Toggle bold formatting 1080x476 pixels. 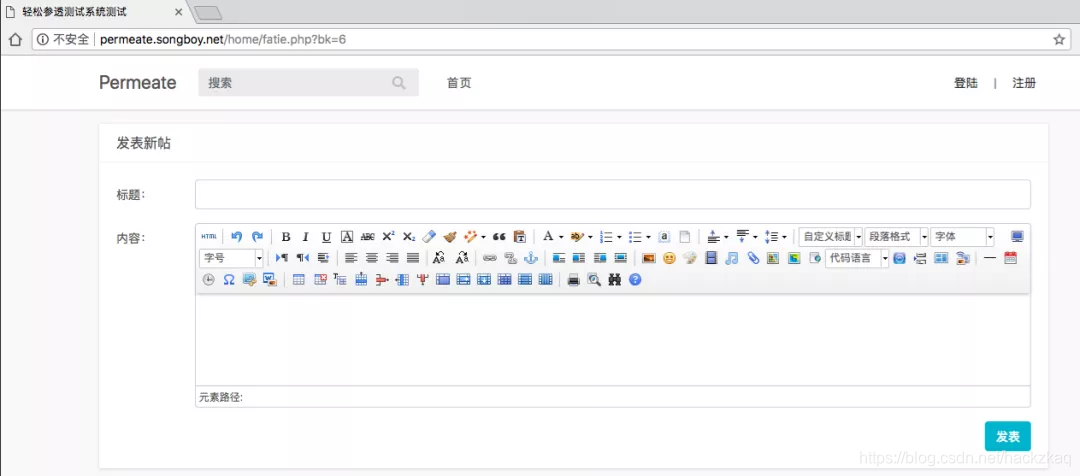tap(286, 236)
